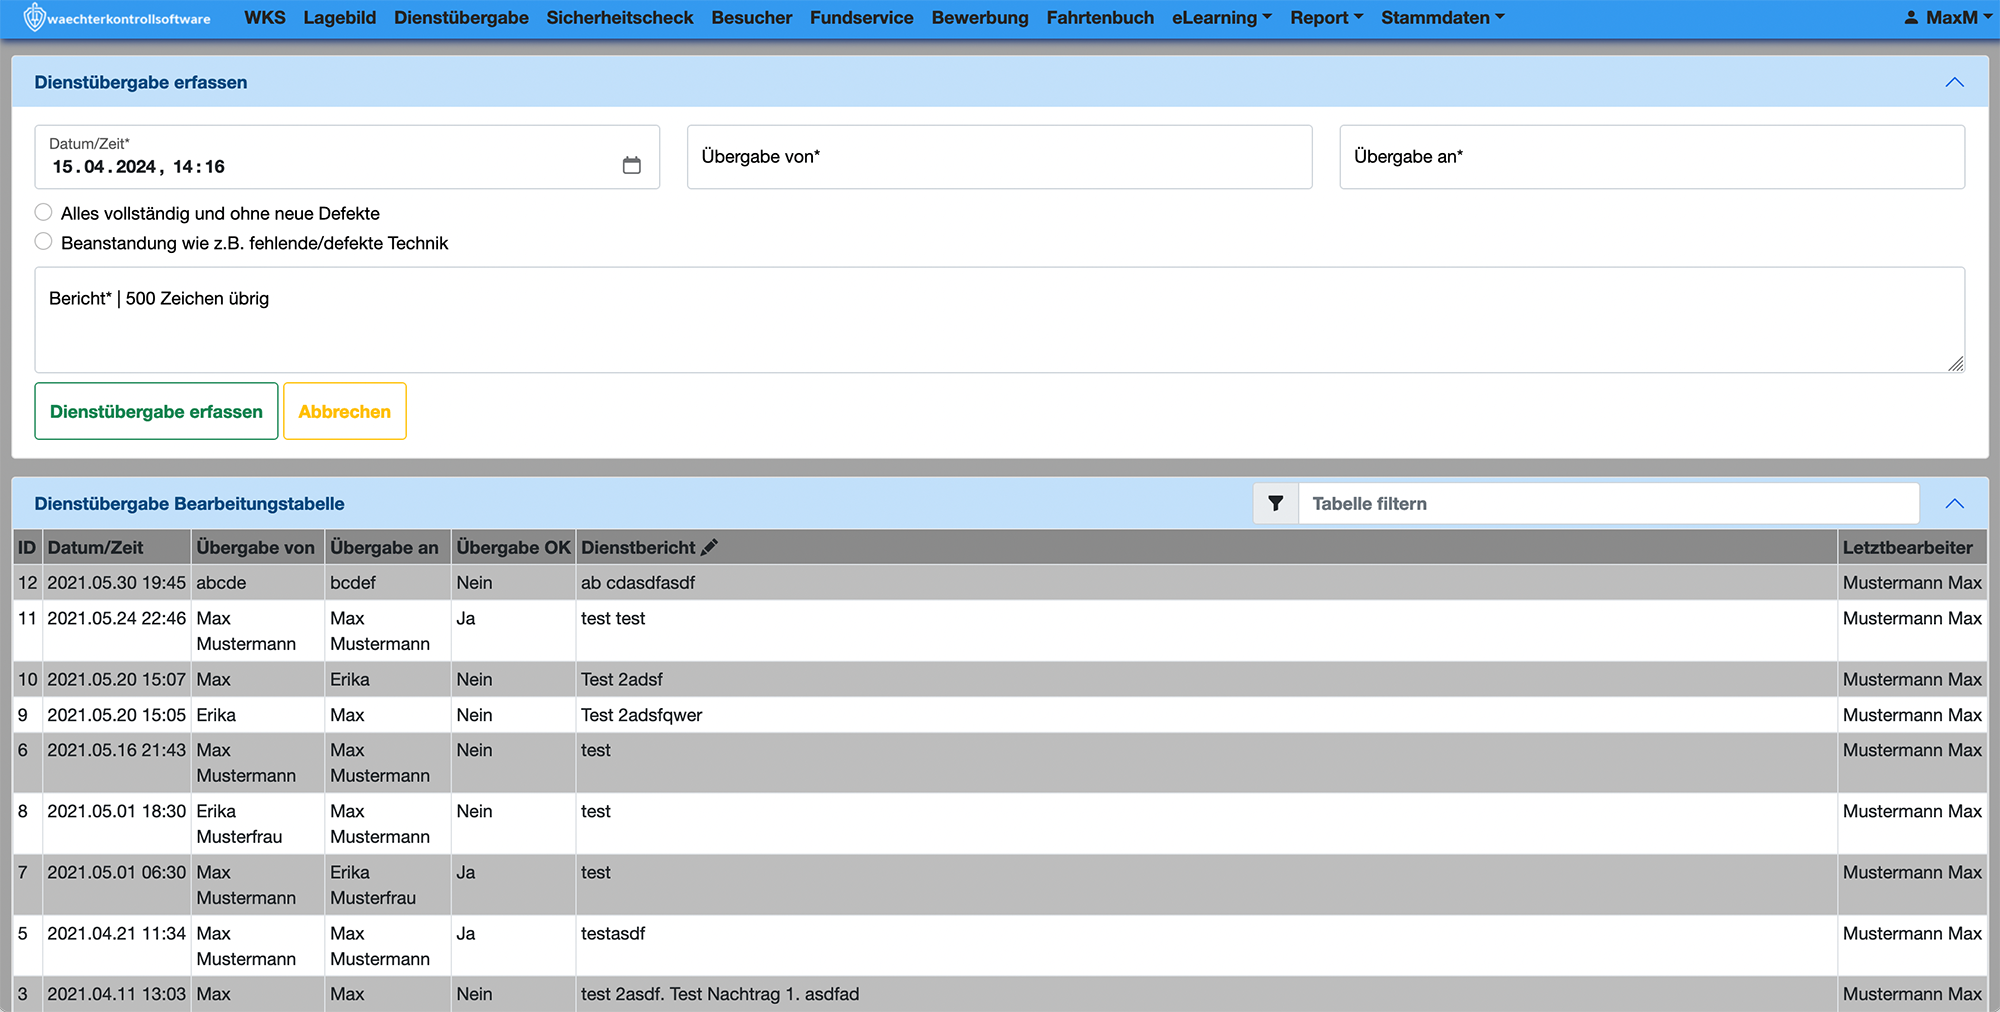The width and height of the screenshot is (2000, 1012).
Task: Select 'Alles vollständig und ohne neue Defekte' radio
Action: [43, 212]
